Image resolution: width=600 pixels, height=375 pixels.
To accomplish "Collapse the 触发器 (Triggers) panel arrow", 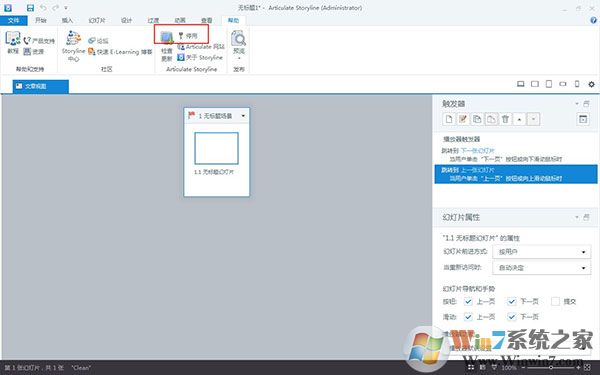I will tap(577, 104).
